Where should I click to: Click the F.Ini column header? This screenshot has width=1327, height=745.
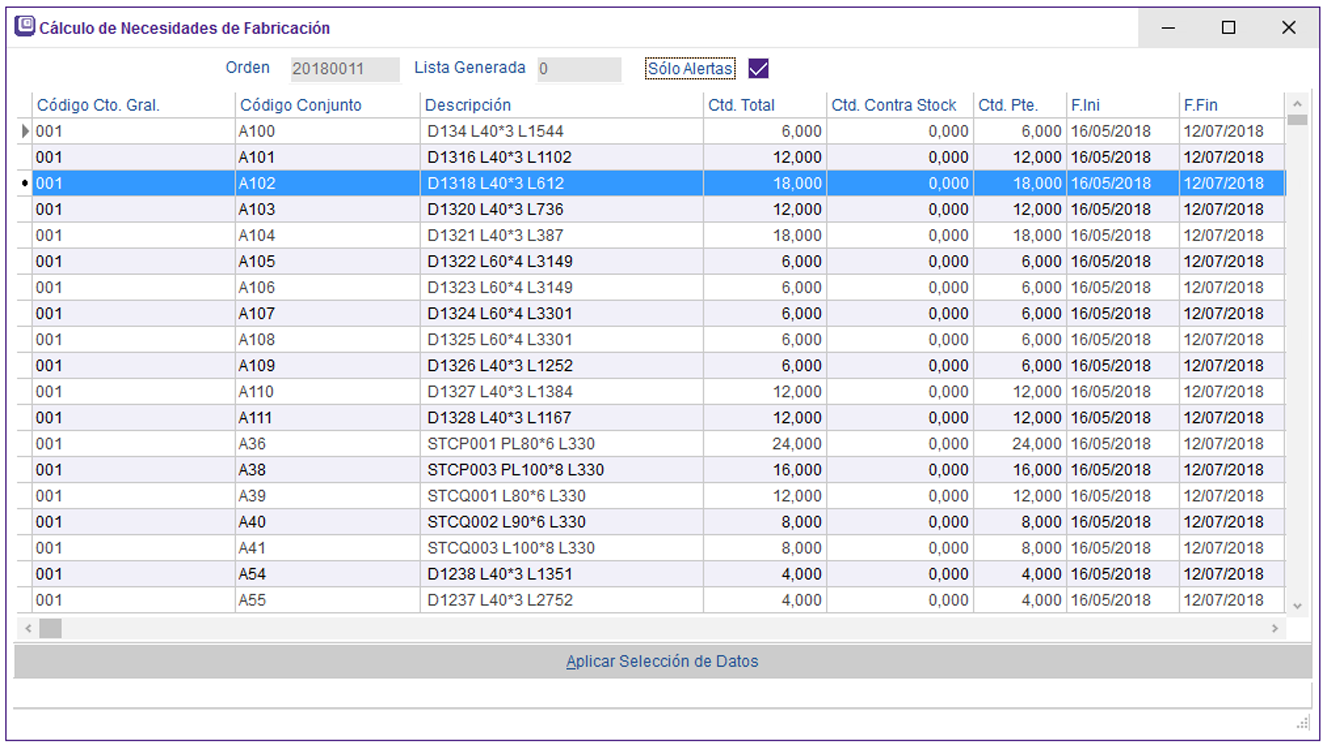(x=1085, y=105)
